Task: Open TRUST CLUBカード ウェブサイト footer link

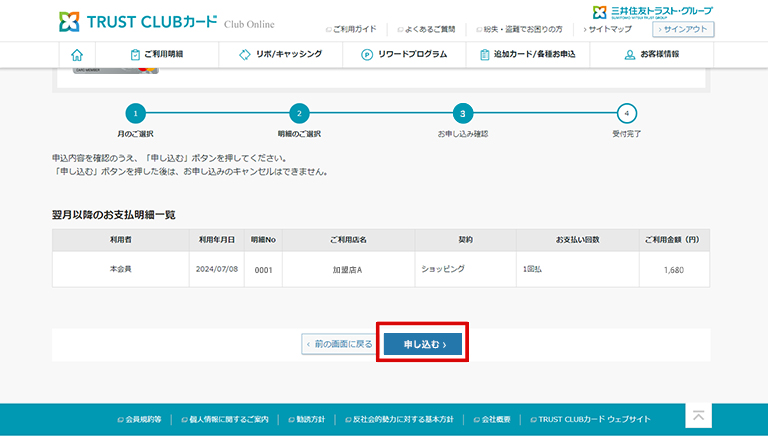Action: [x=591, y=419]
